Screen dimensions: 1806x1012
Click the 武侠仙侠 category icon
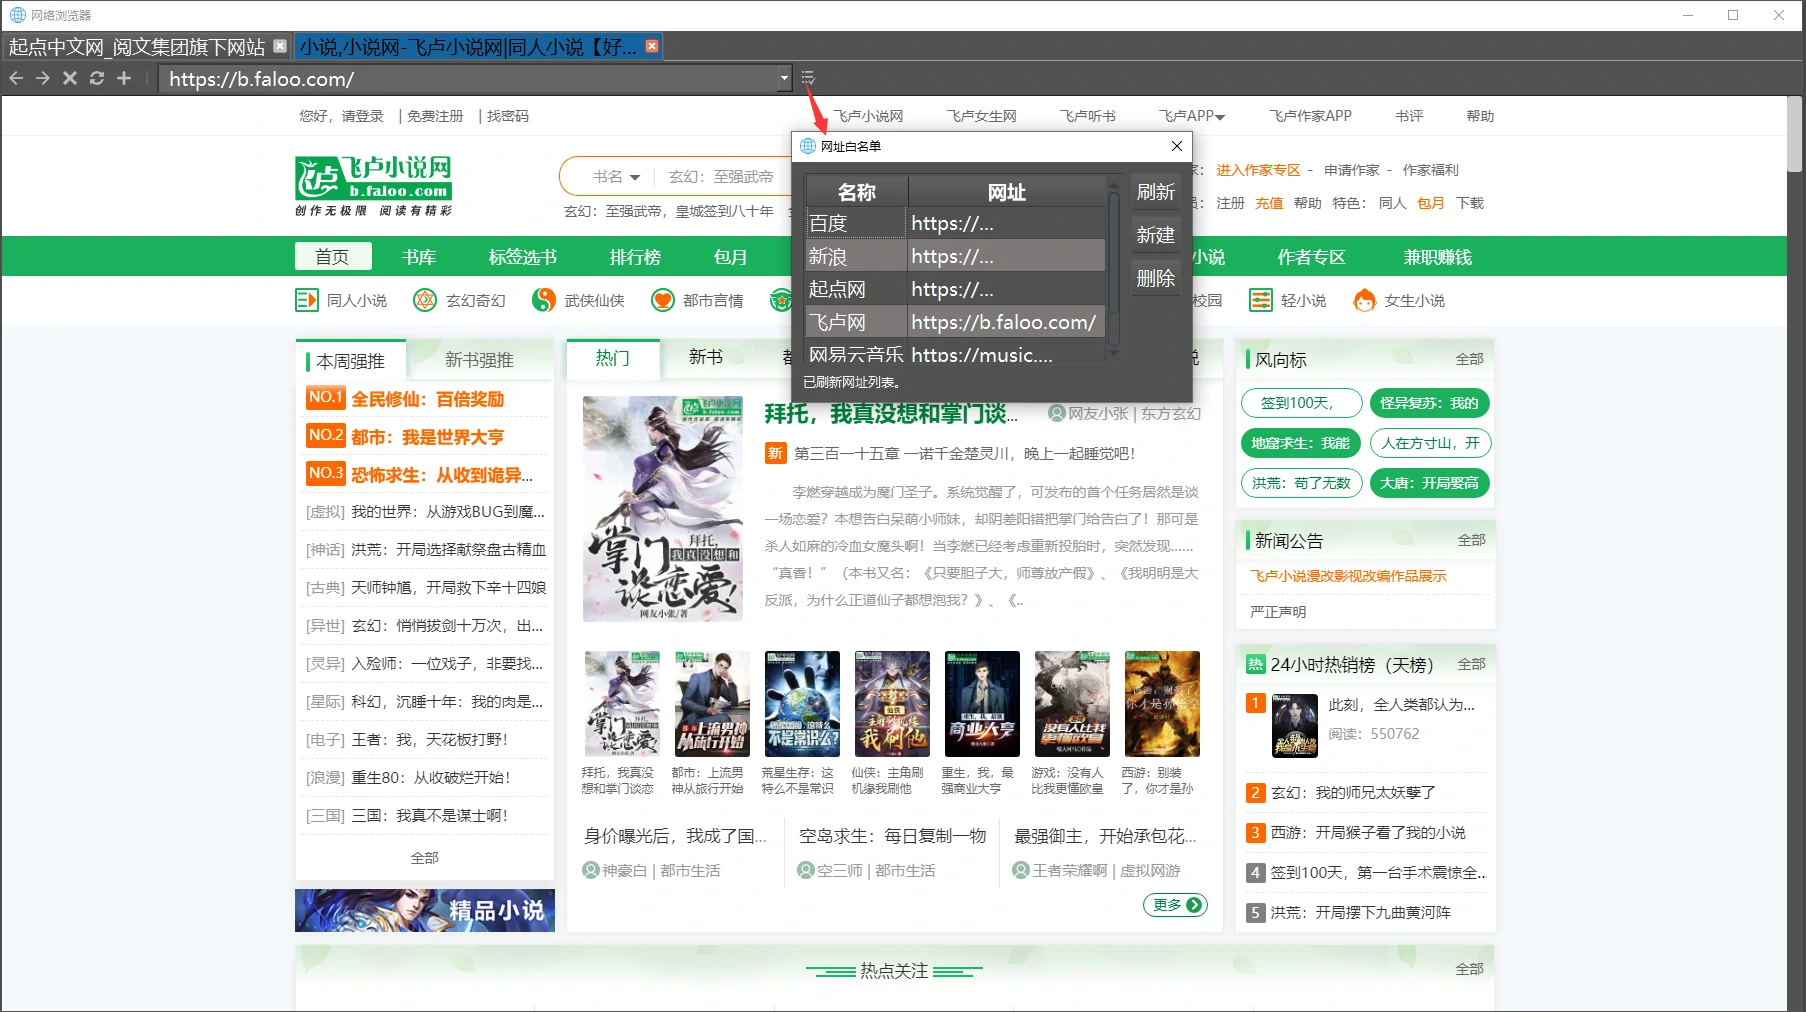[x=544, y=300]
